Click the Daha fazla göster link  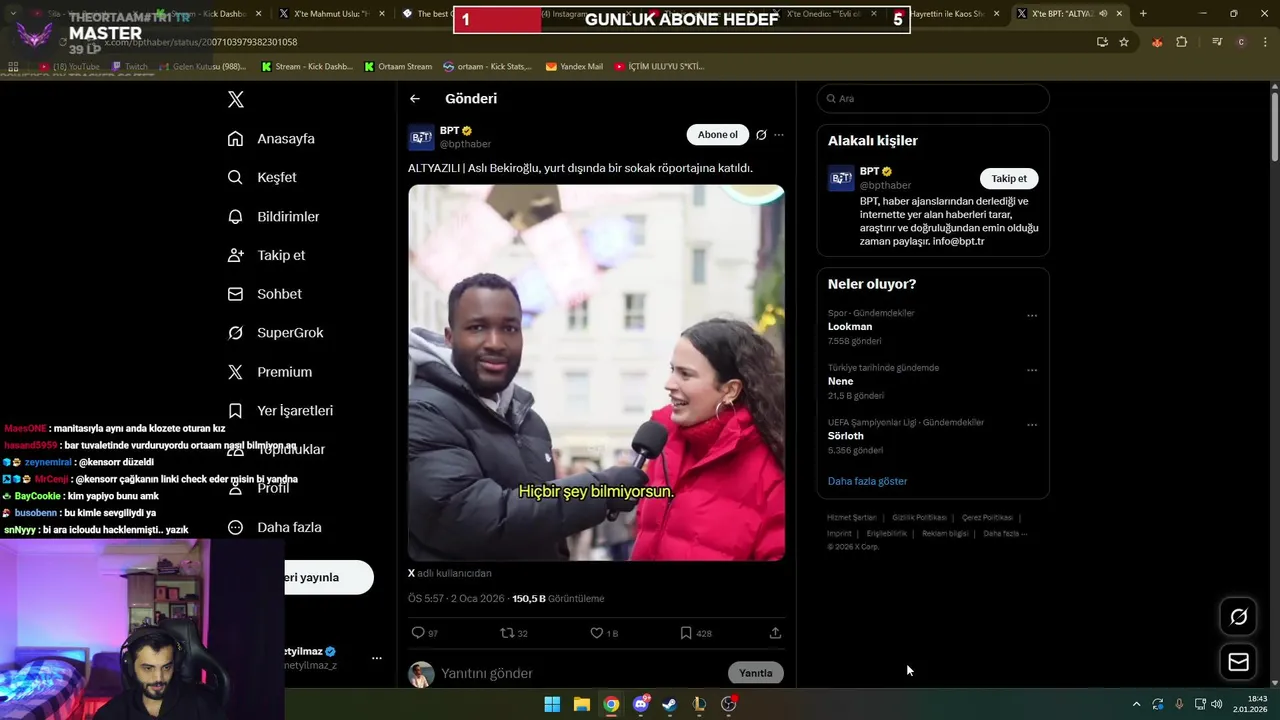pos(867,481)
